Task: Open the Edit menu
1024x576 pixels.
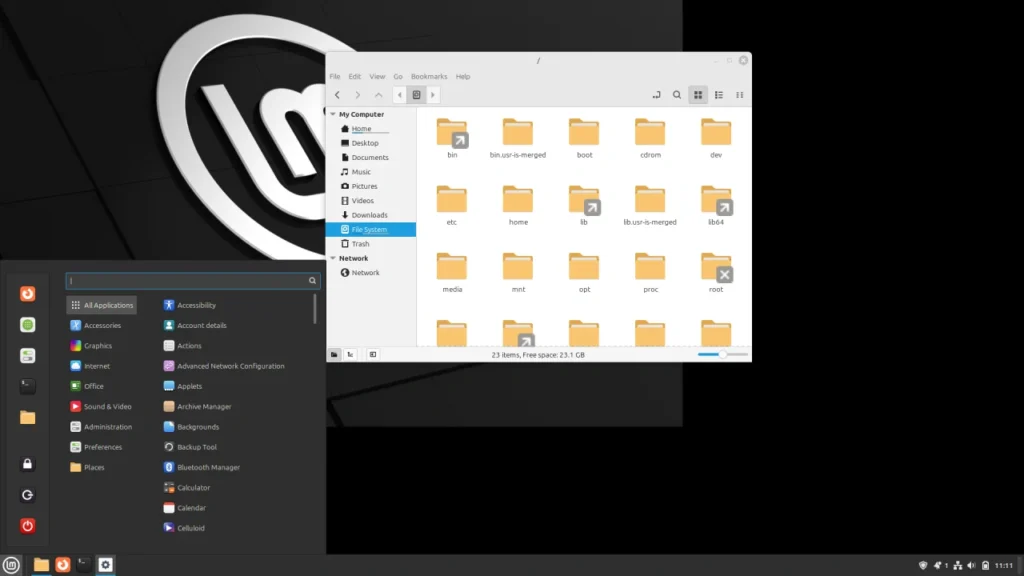Action: pos(355,76)
